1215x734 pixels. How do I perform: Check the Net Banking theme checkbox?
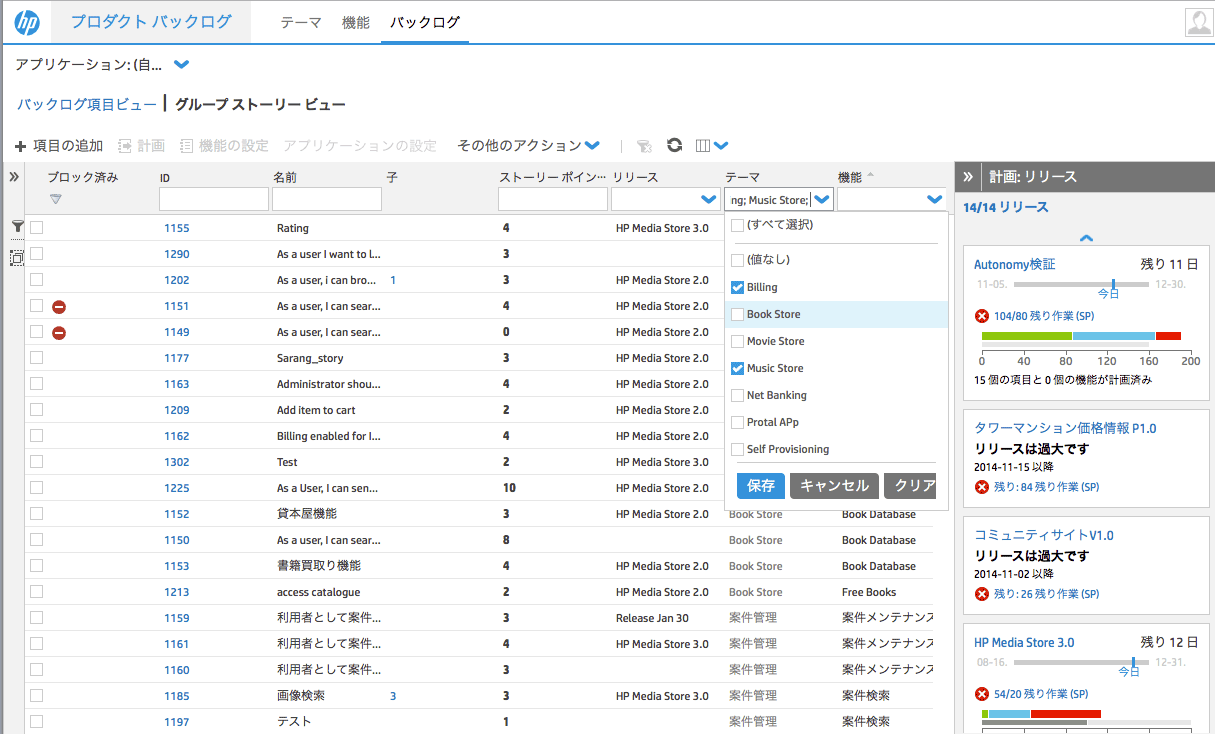point(738,395)
